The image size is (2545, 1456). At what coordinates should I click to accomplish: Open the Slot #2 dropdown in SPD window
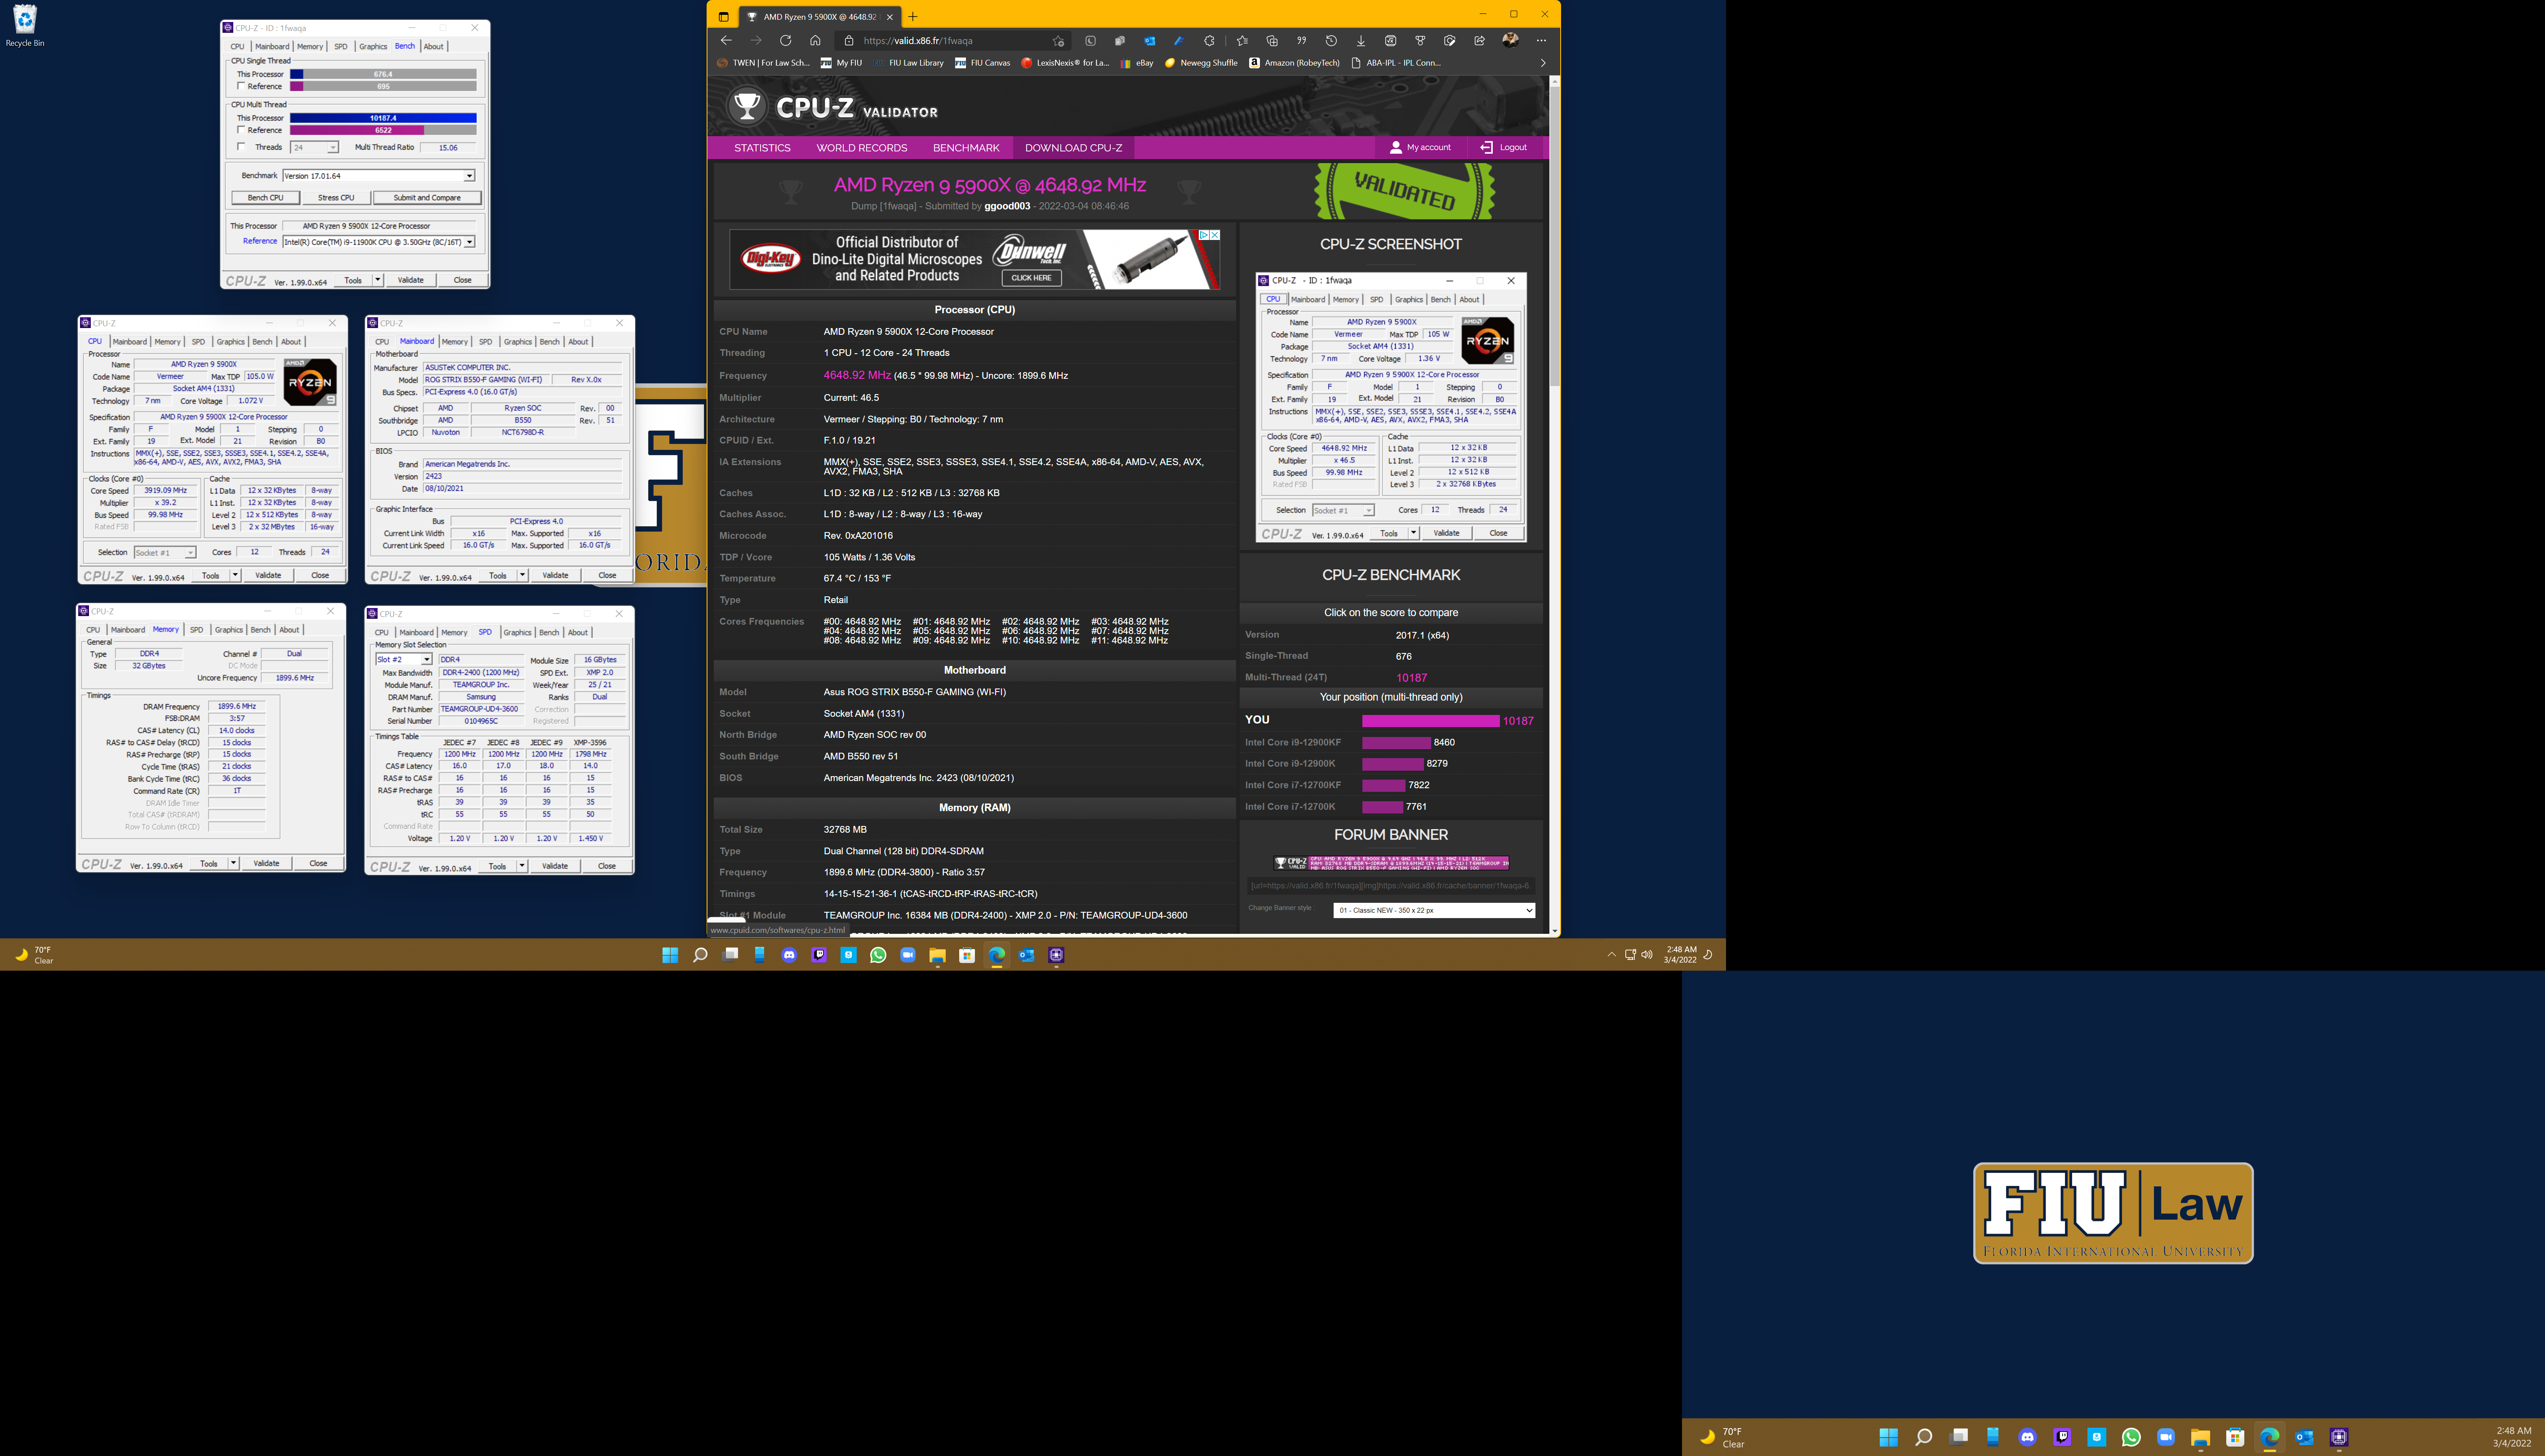426,660
